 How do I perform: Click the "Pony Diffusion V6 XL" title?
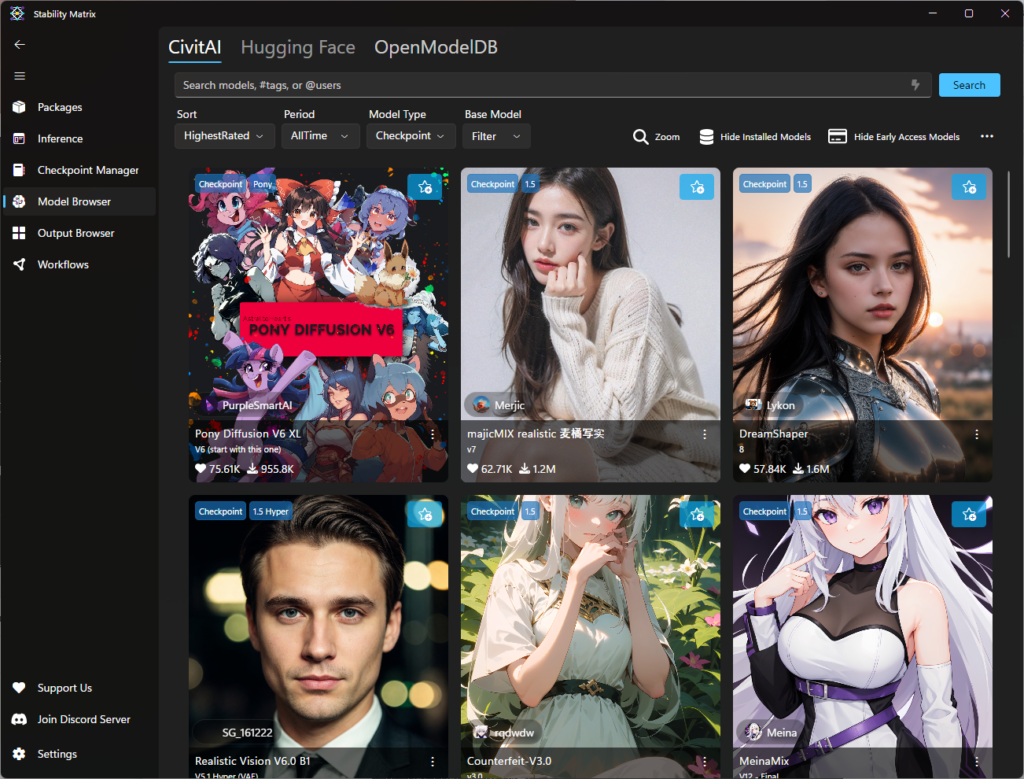click(x=248, y=434)
